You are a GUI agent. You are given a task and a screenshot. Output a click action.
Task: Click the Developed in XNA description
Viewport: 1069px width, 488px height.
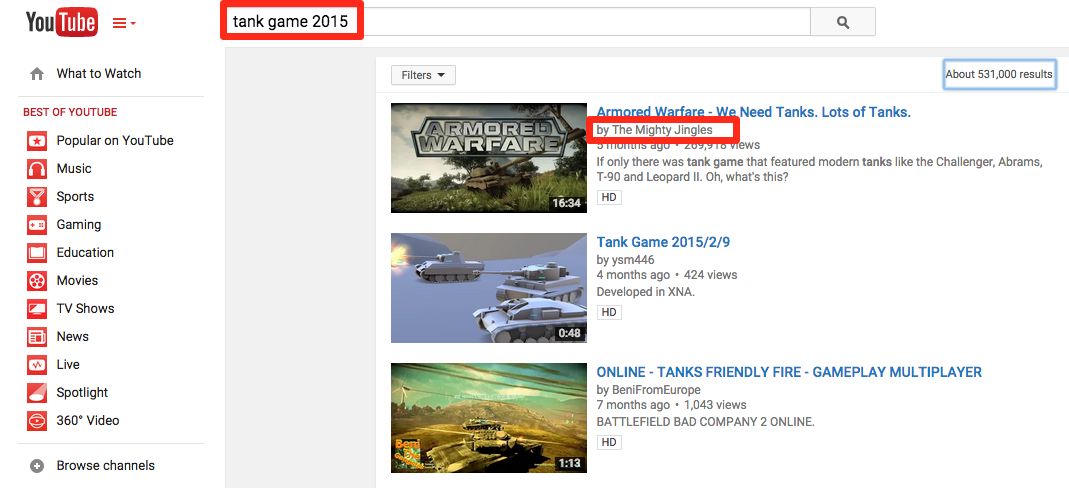646,292
